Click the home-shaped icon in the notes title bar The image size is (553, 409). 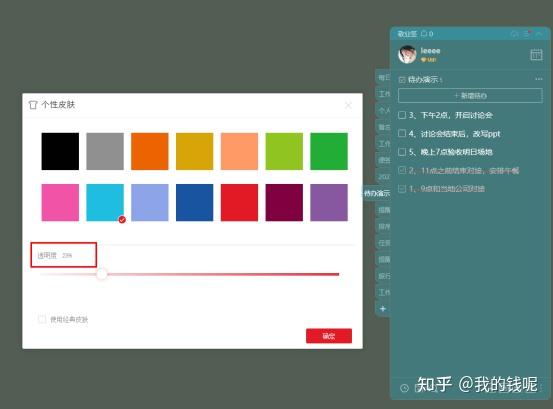(515, 34)
